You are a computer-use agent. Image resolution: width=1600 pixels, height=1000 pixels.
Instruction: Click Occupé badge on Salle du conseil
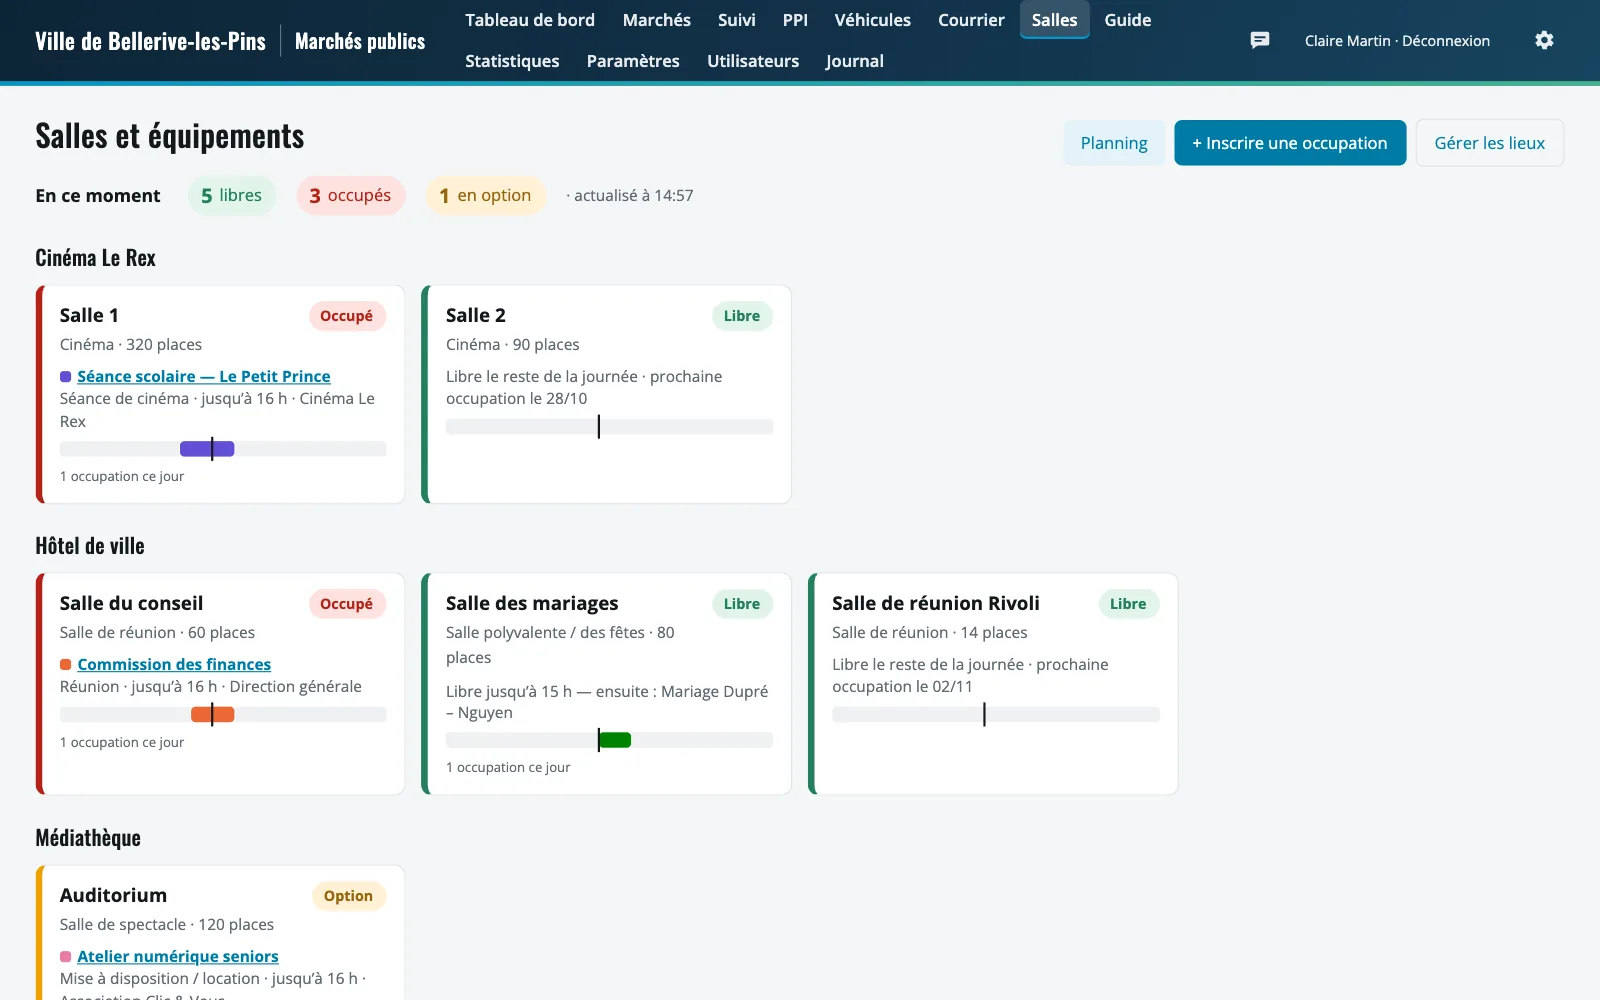click(x=346, y=604)
